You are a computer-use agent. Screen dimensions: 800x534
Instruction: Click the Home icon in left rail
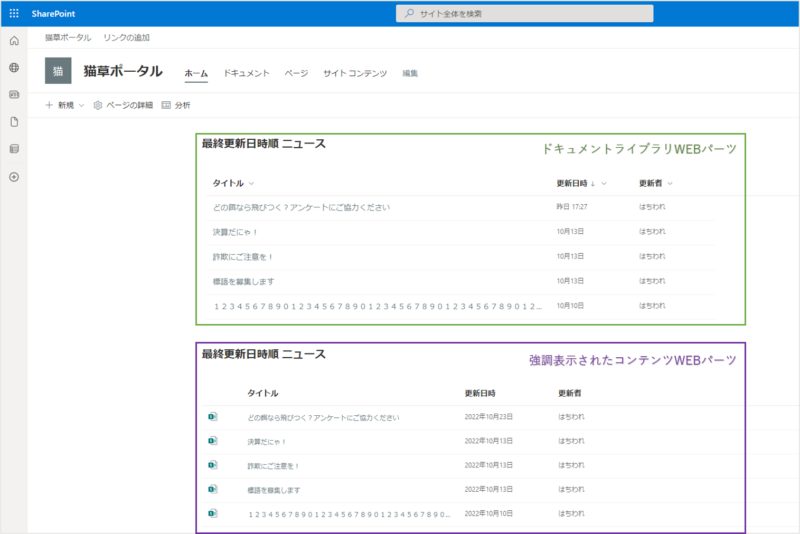[14, 41]
